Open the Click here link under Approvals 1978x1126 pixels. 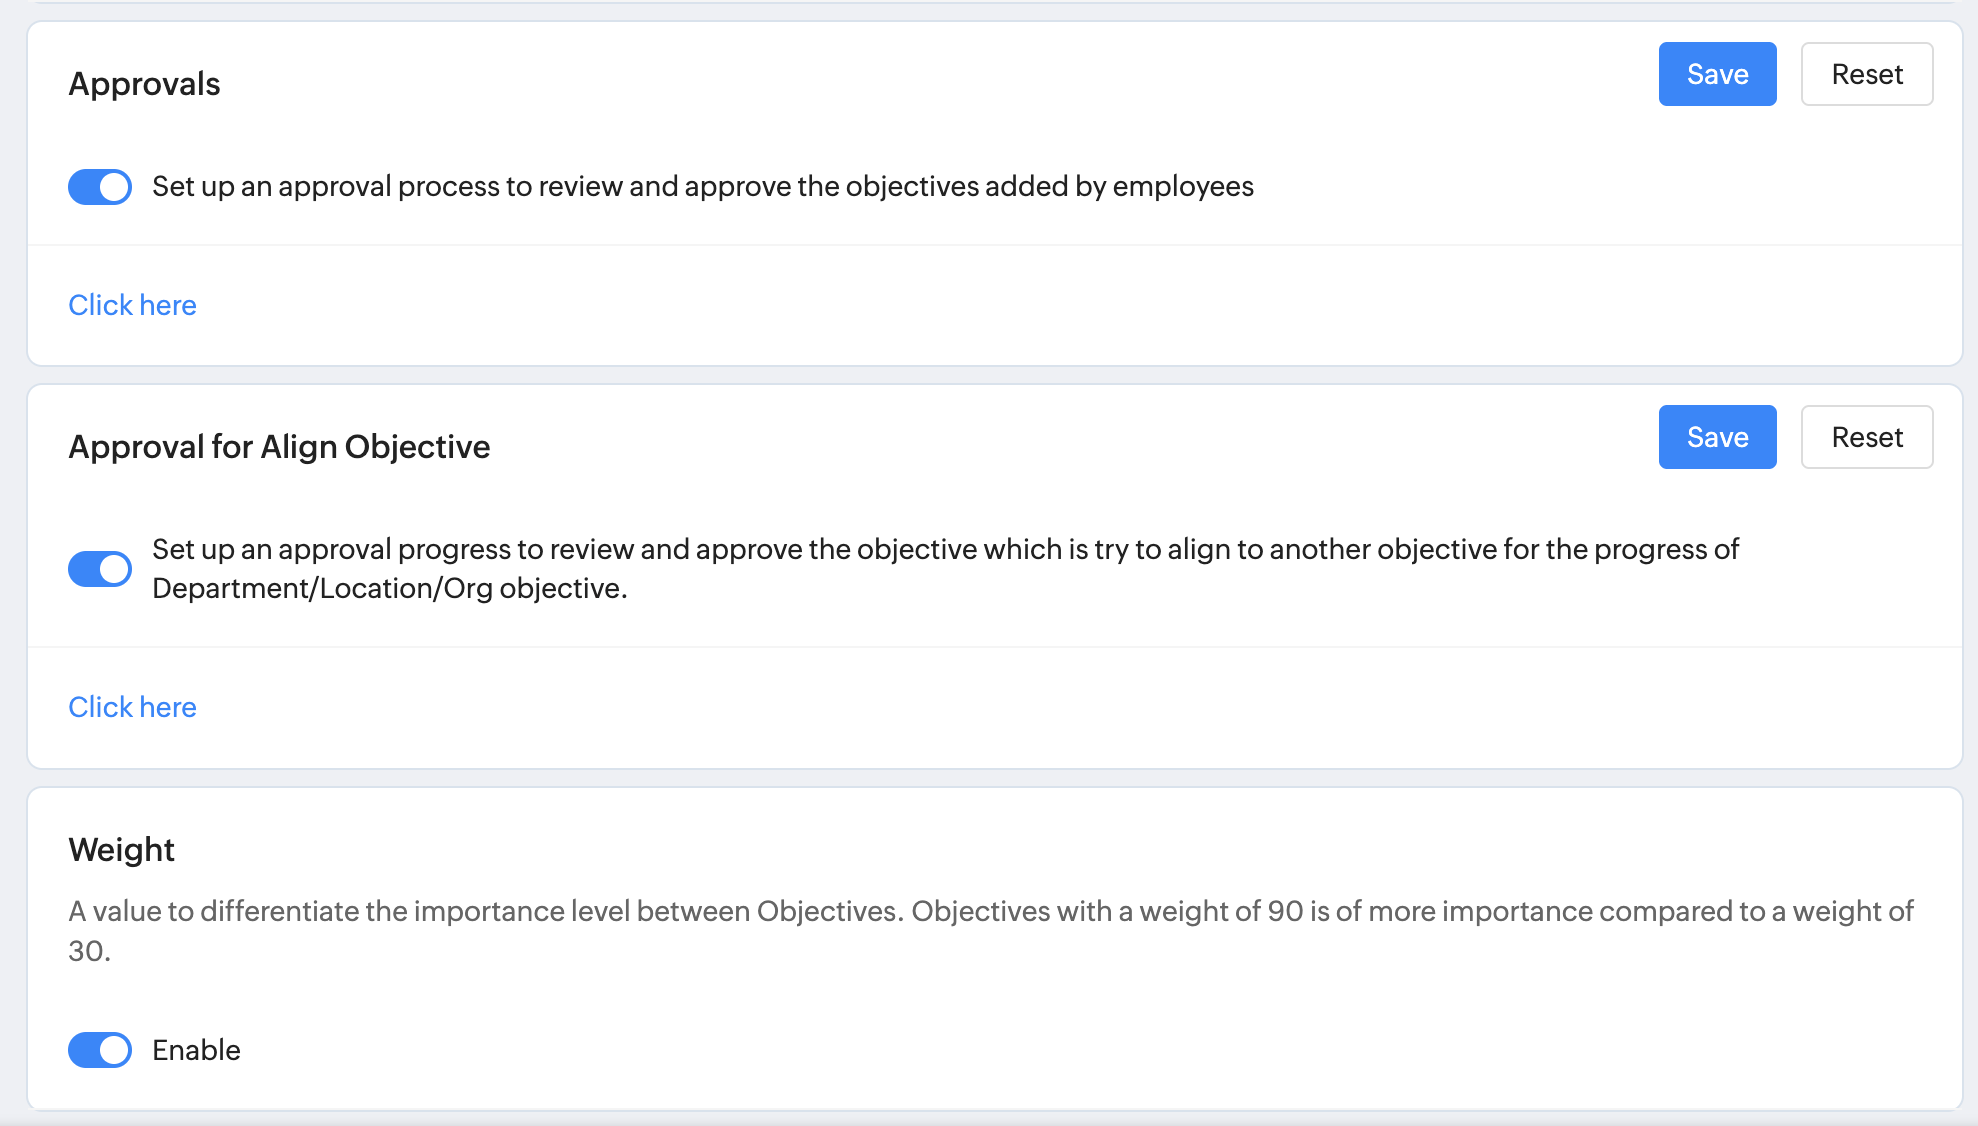(x=132, y=305)
